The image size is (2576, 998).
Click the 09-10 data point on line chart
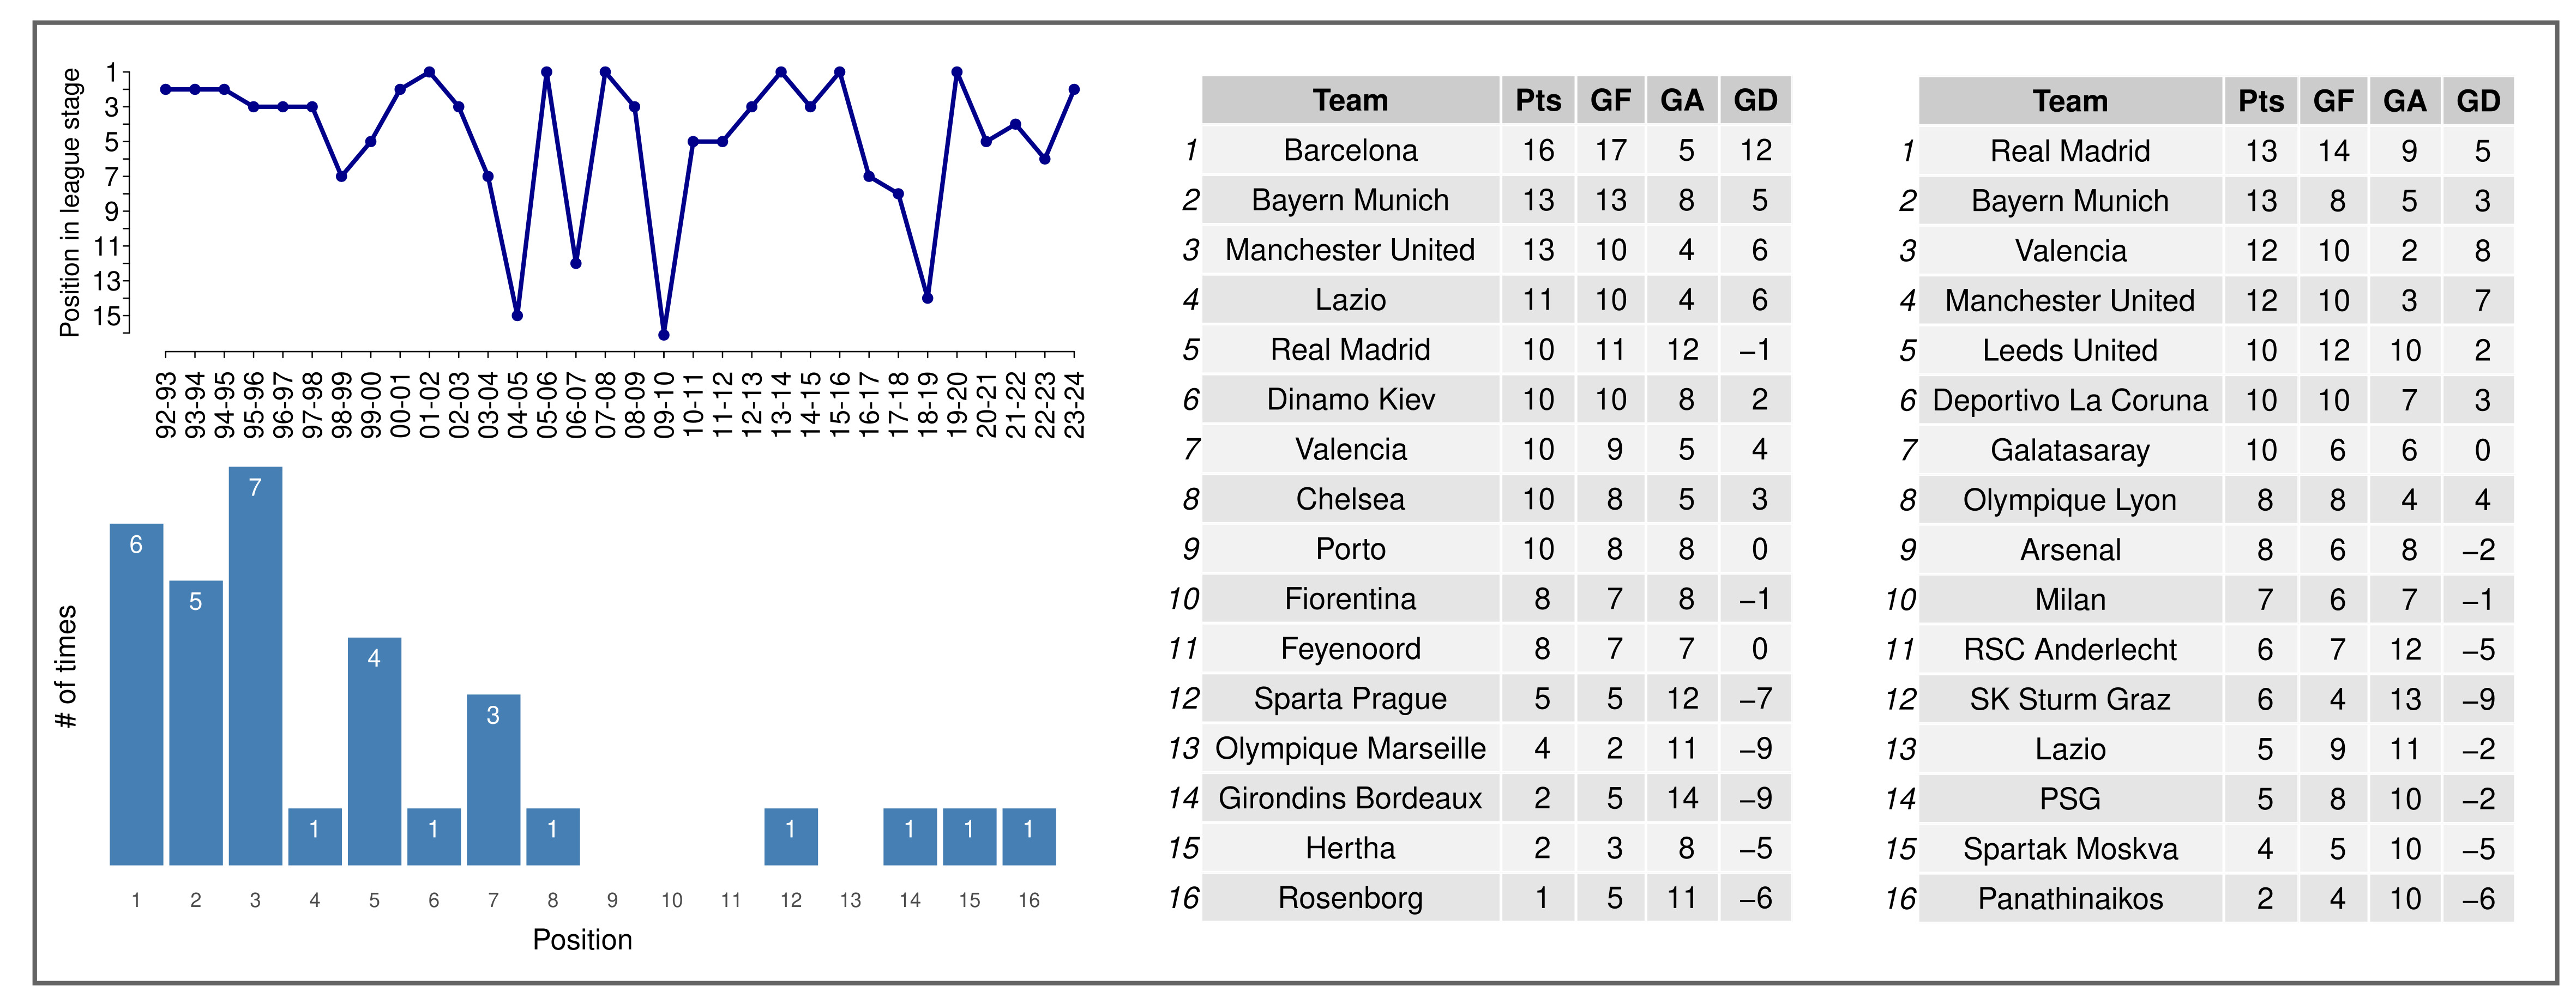[664, 335]
